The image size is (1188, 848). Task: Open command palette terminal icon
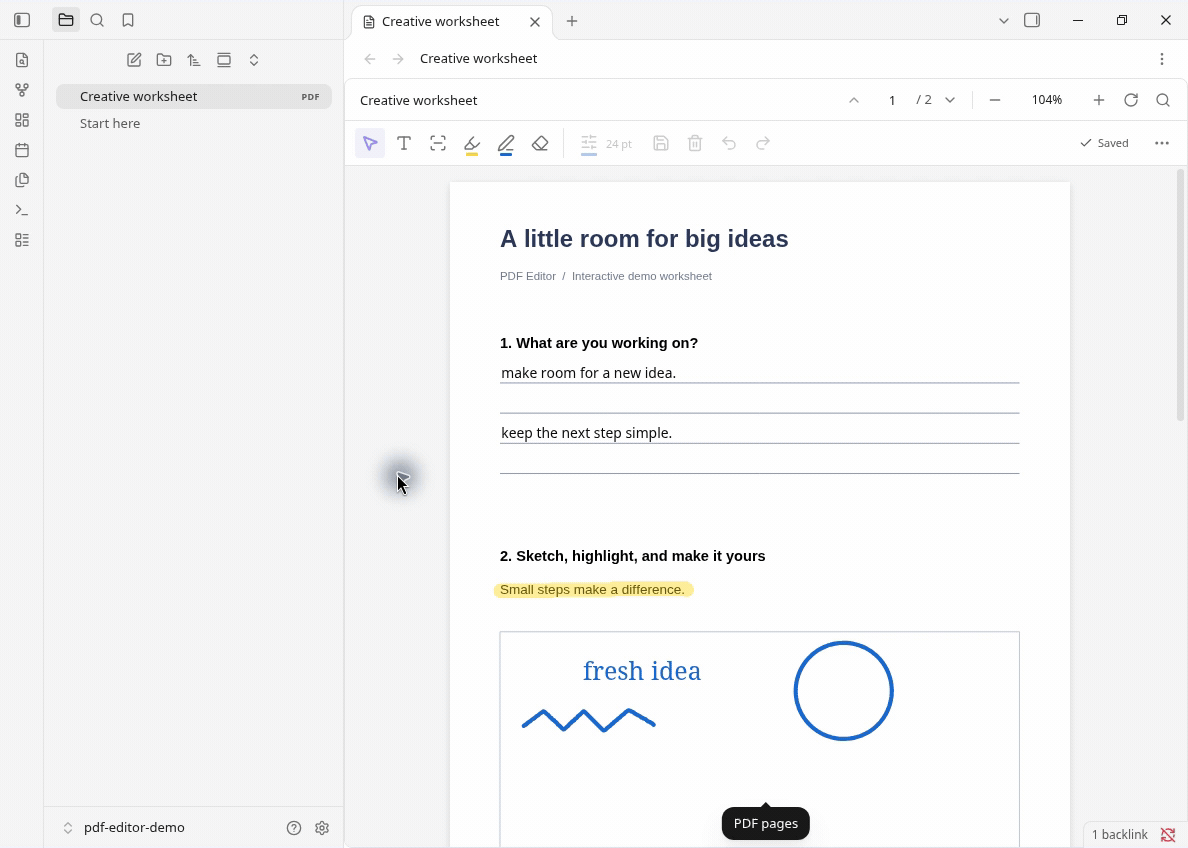pos(22,210)
